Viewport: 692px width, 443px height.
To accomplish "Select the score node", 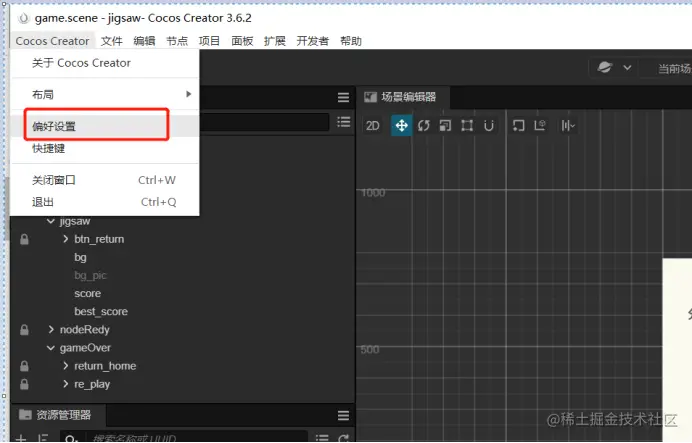I will coord(87,293).
